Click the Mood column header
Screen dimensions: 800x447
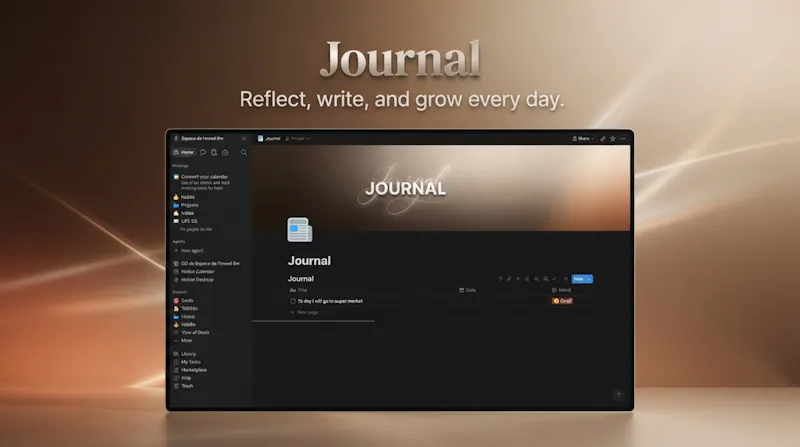tap(561, 290)
